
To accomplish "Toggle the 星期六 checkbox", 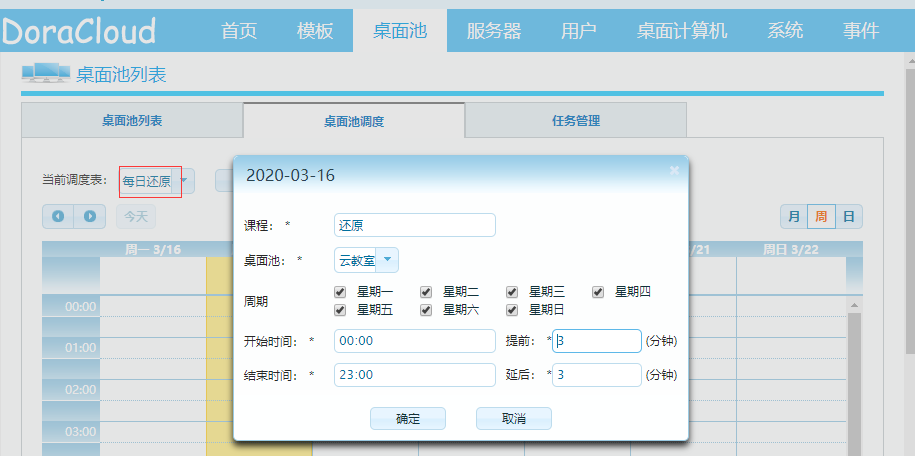I will click(426, 310).
